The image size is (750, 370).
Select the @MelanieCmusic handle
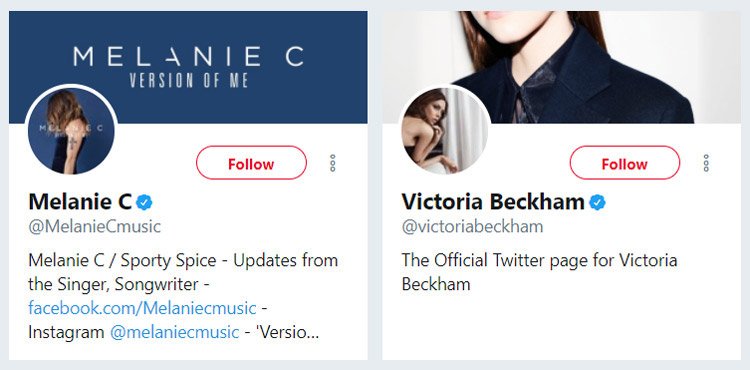click(x=95, y=227)
